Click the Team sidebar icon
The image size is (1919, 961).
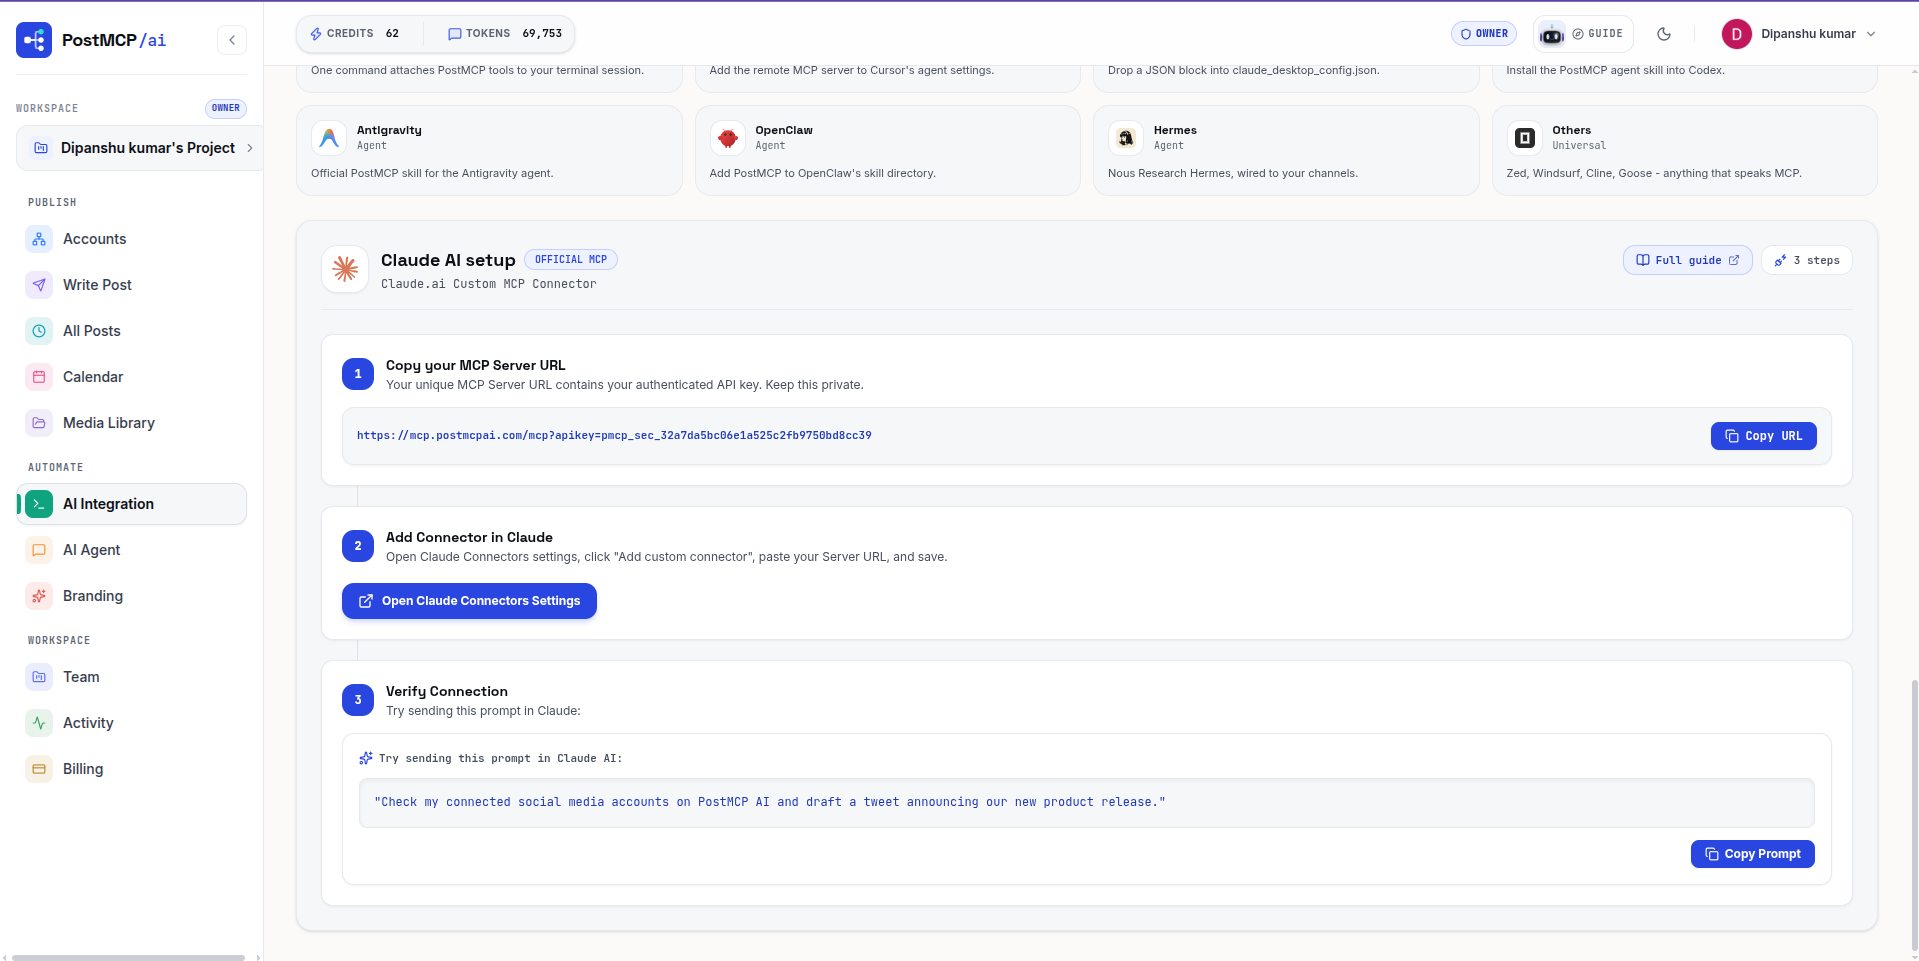coord(39,677)
